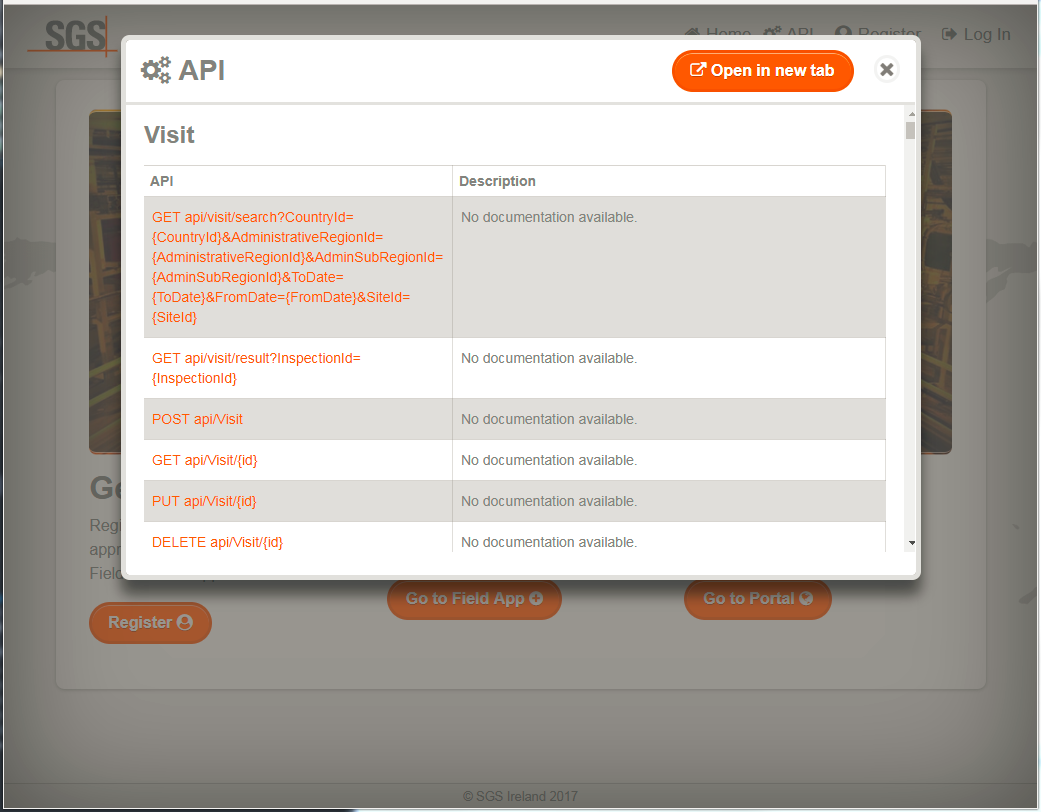Image resolution: width=1041 pixels, height=812 pixels.
Task: Select the POST api/Visit link
Action: coord(197,419)
